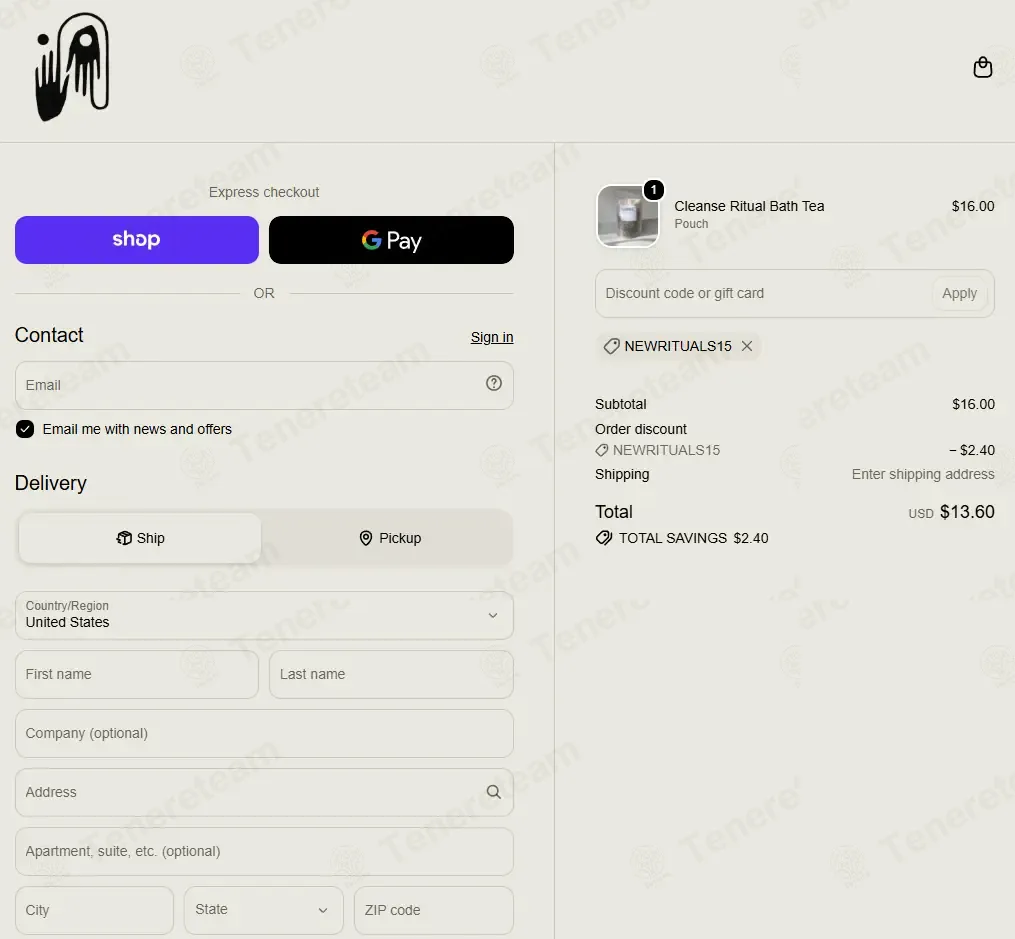Focus the Email input field
This screenshot has width=1015, height=939.
click(264, 385)
